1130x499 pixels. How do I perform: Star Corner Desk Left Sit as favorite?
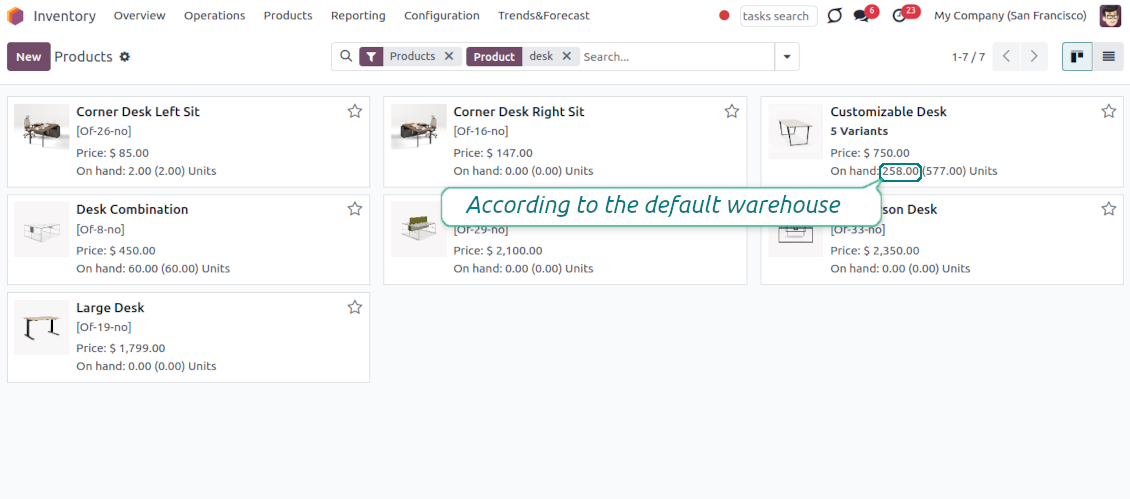[354, 111]
